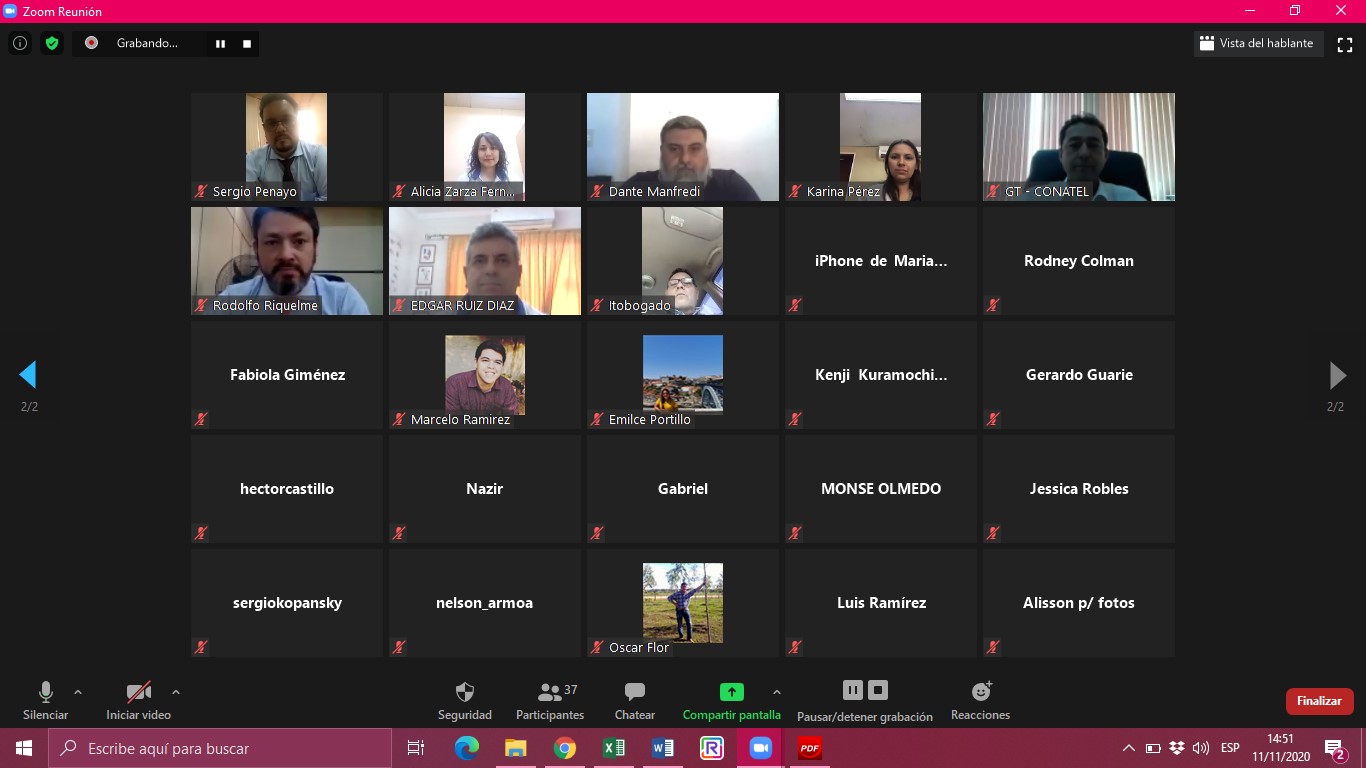Select Itobogado video tile
This screenshot has width=1366, height=768.
683,261
